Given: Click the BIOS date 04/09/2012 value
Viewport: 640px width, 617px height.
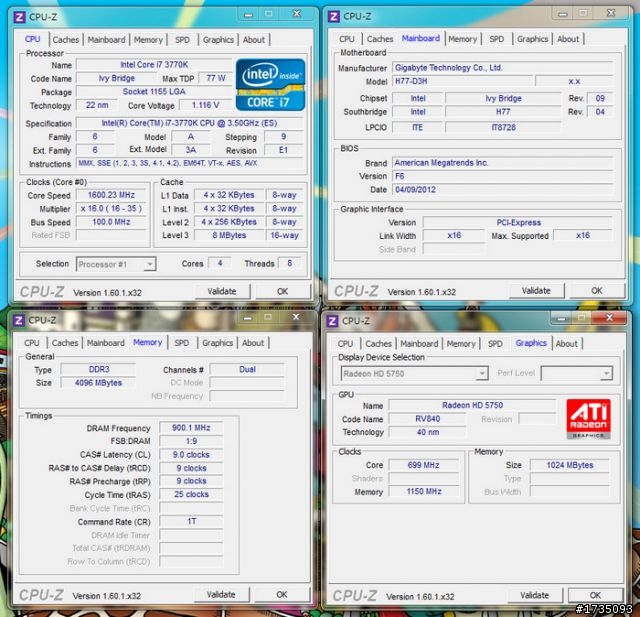Looking at the screenshot, I should 503,190.
